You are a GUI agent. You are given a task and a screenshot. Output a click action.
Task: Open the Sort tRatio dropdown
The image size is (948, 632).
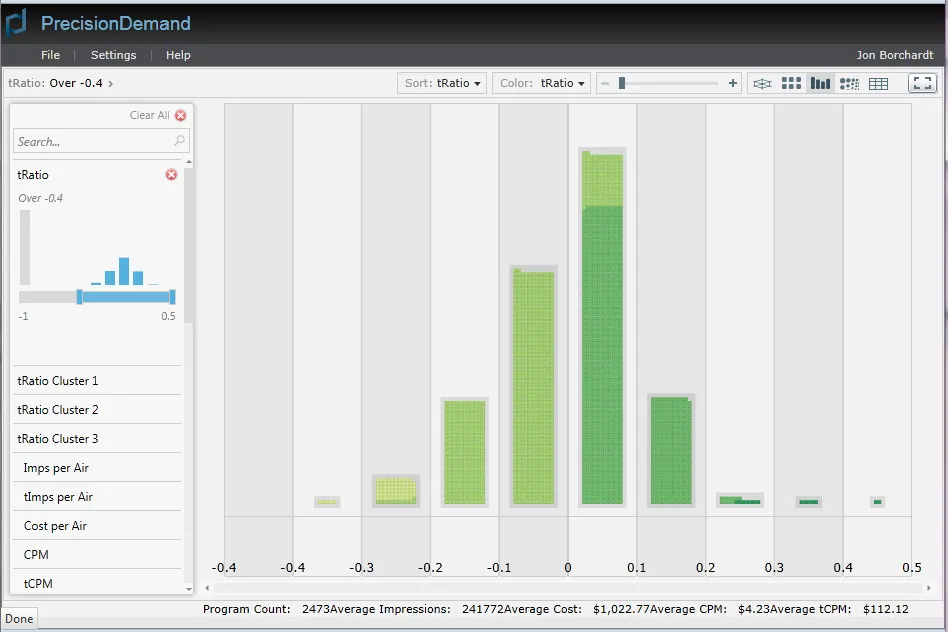[x=442, y=83]
